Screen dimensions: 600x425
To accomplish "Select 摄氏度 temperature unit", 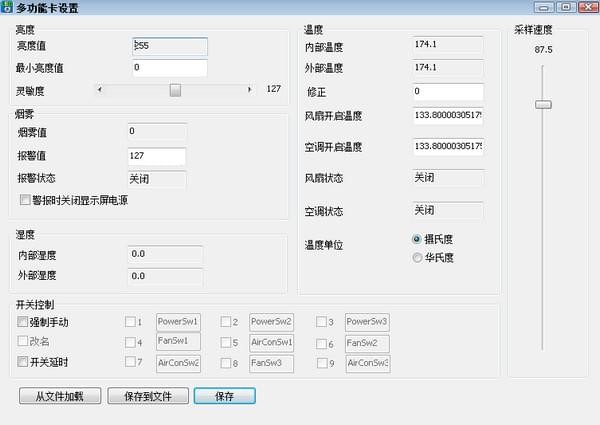I will point(417,240).
